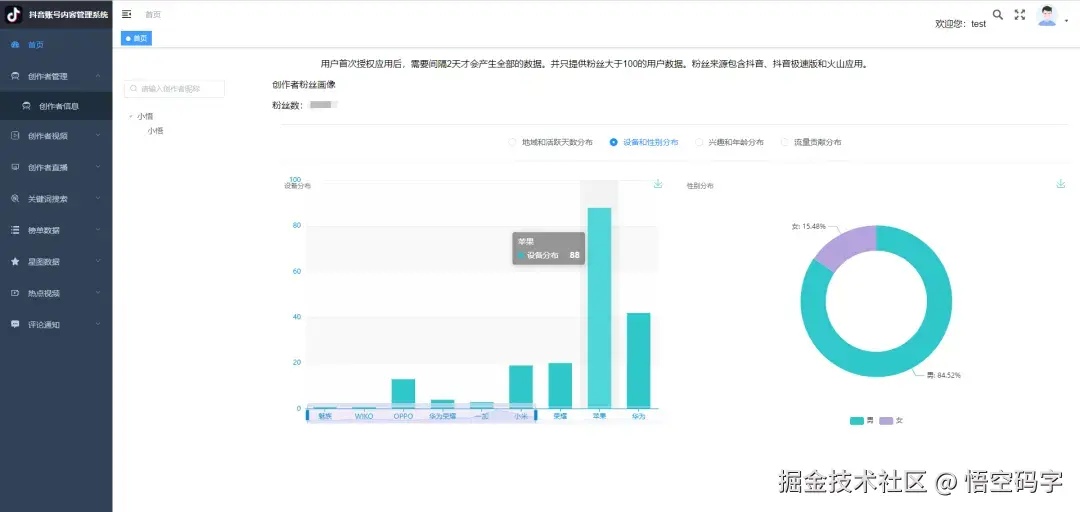Expand the 关键词搜索 menu chevron

(x=98, y=198)
